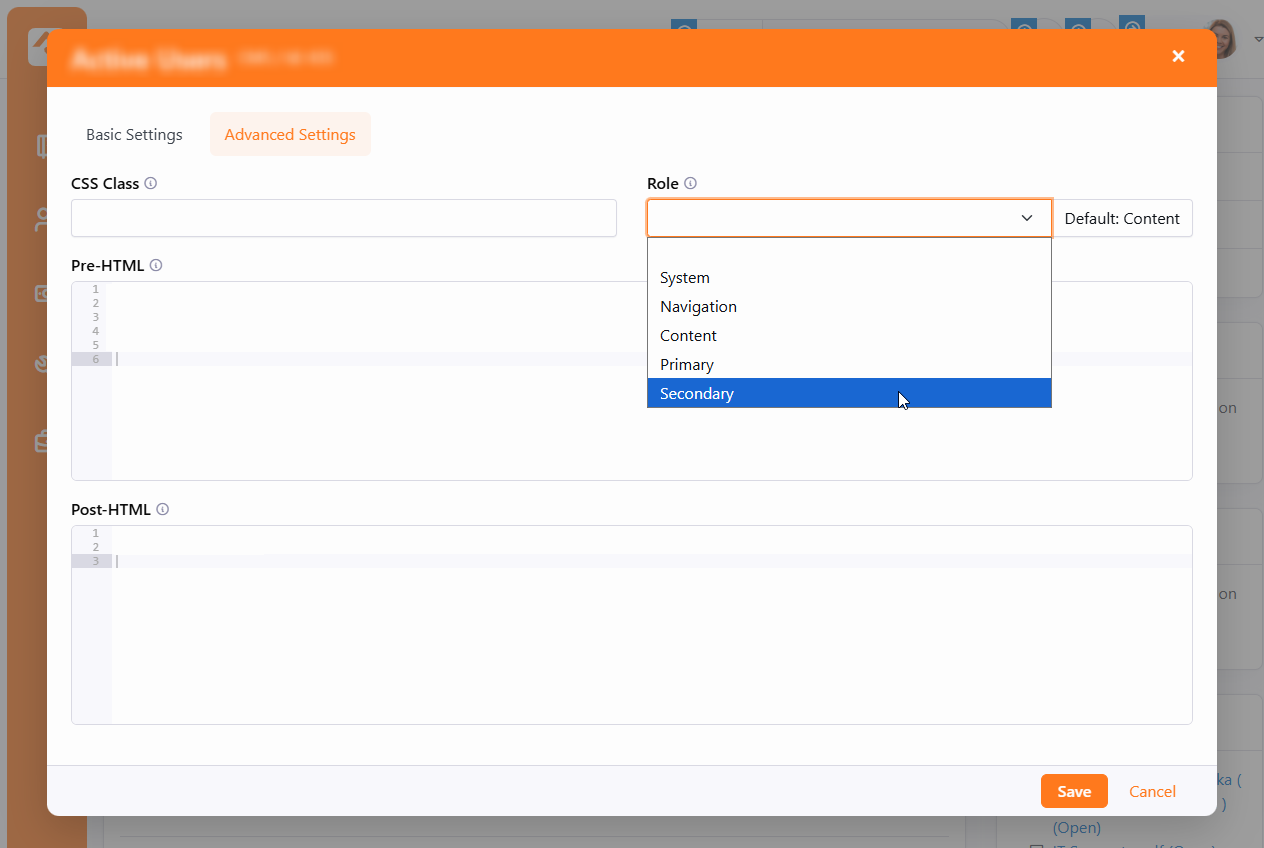1264x848 pixels.
Task: Switch to the Basic Settings tab
Action: point(134,134)
